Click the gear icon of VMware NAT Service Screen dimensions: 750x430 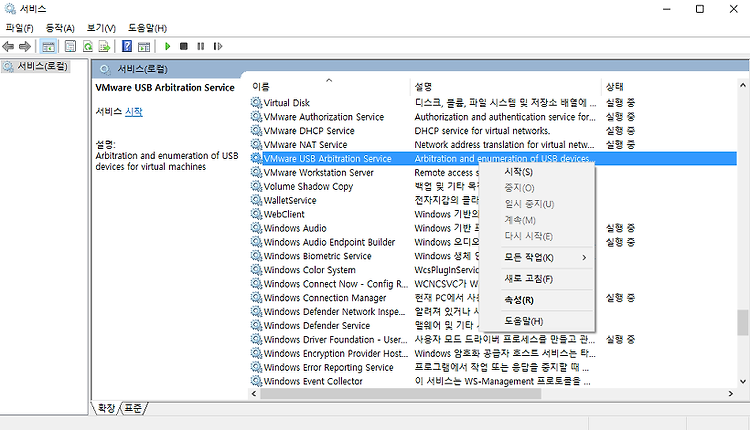tap(256, 144)
